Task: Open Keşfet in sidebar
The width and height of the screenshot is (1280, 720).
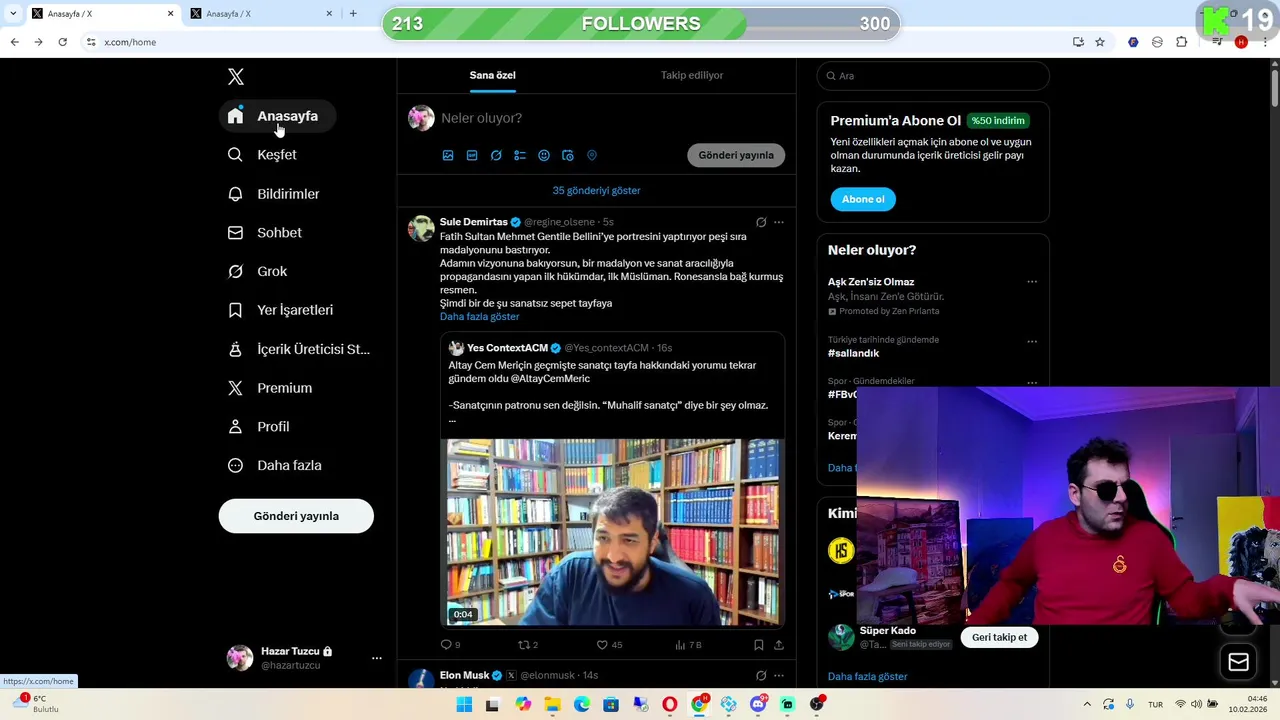Action: pyautogui.click(x=263, y=155)
